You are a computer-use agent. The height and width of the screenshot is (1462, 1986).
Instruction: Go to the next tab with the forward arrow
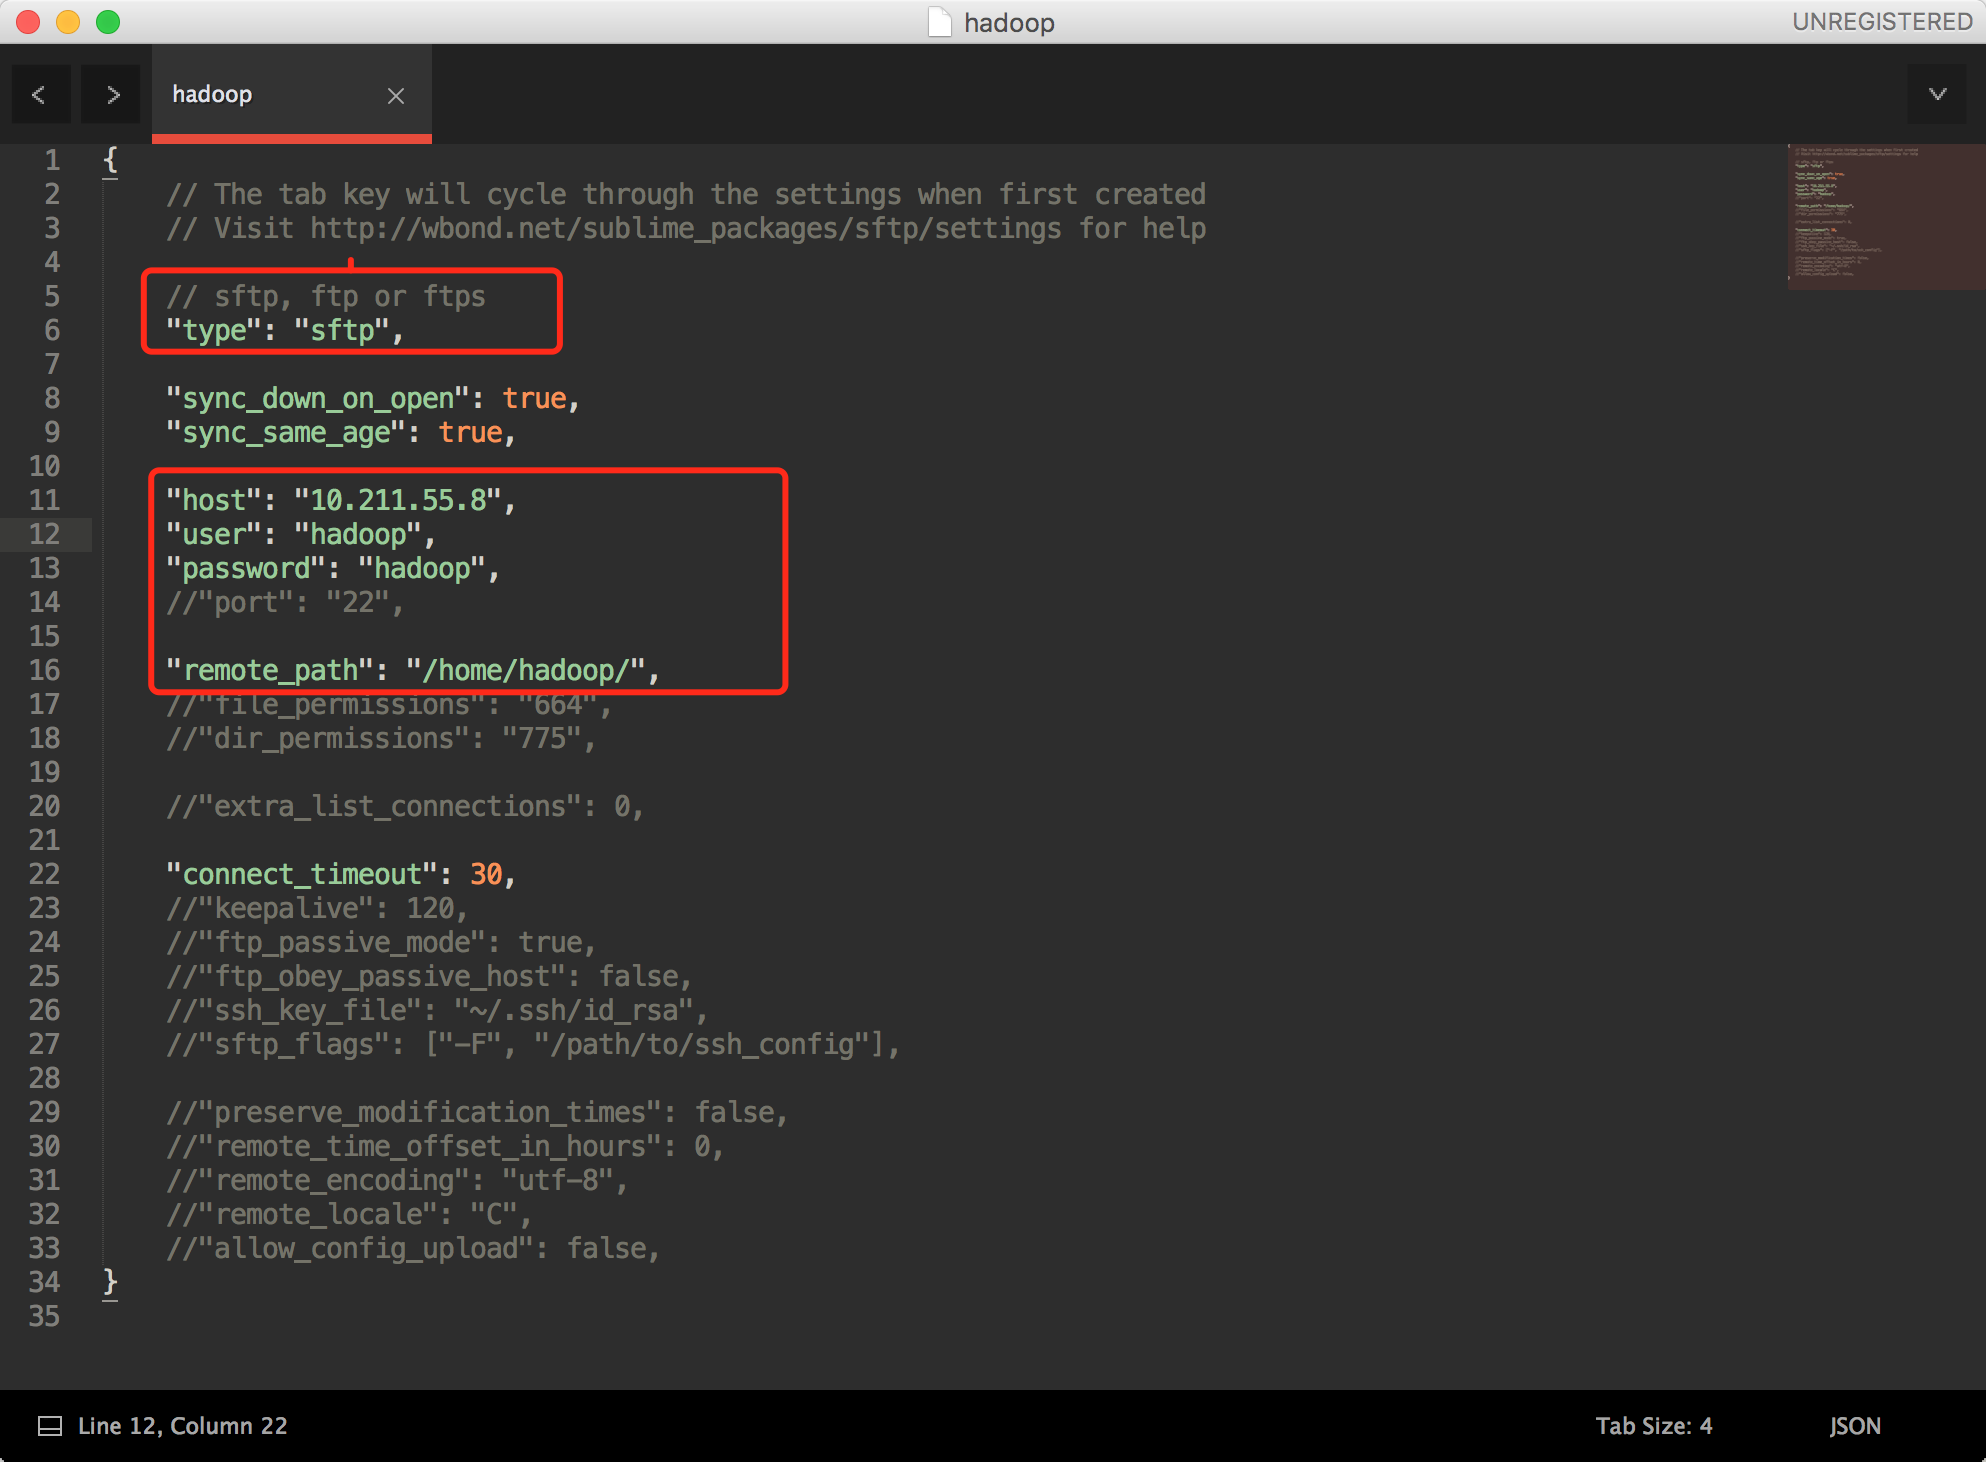pos(112,95)
